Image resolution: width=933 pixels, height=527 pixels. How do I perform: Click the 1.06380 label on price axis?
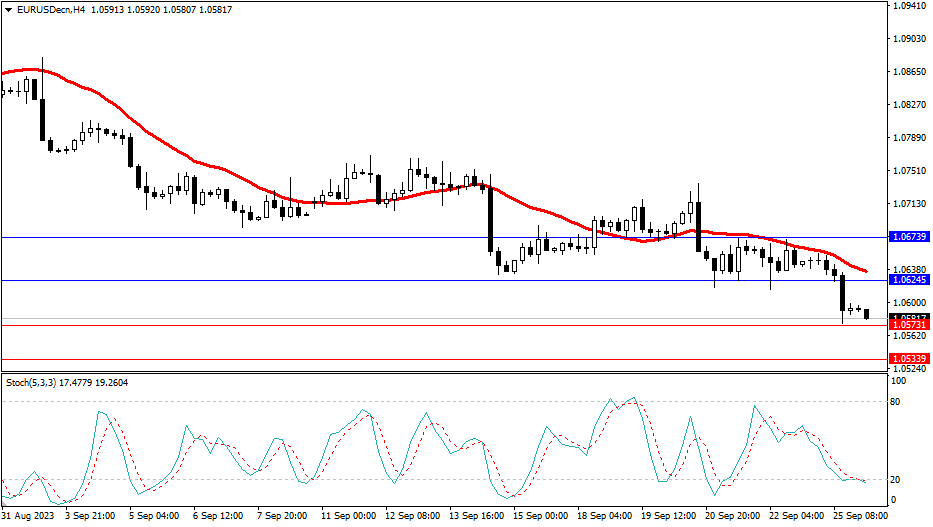click(x=909, y=270)
